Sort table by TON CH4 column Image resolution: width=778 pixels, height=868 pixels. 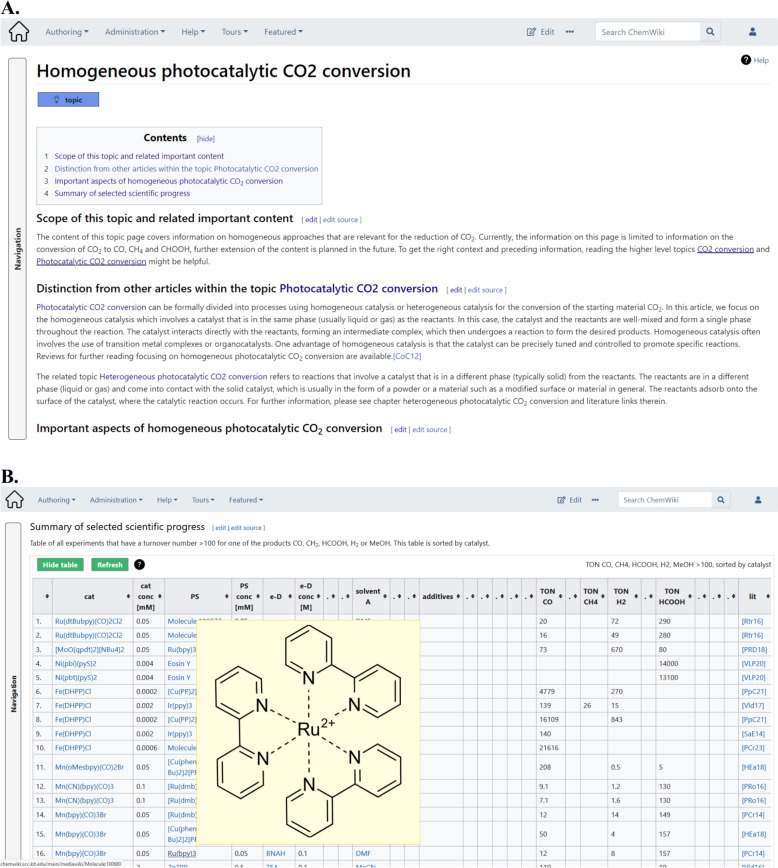coord(602,596)
